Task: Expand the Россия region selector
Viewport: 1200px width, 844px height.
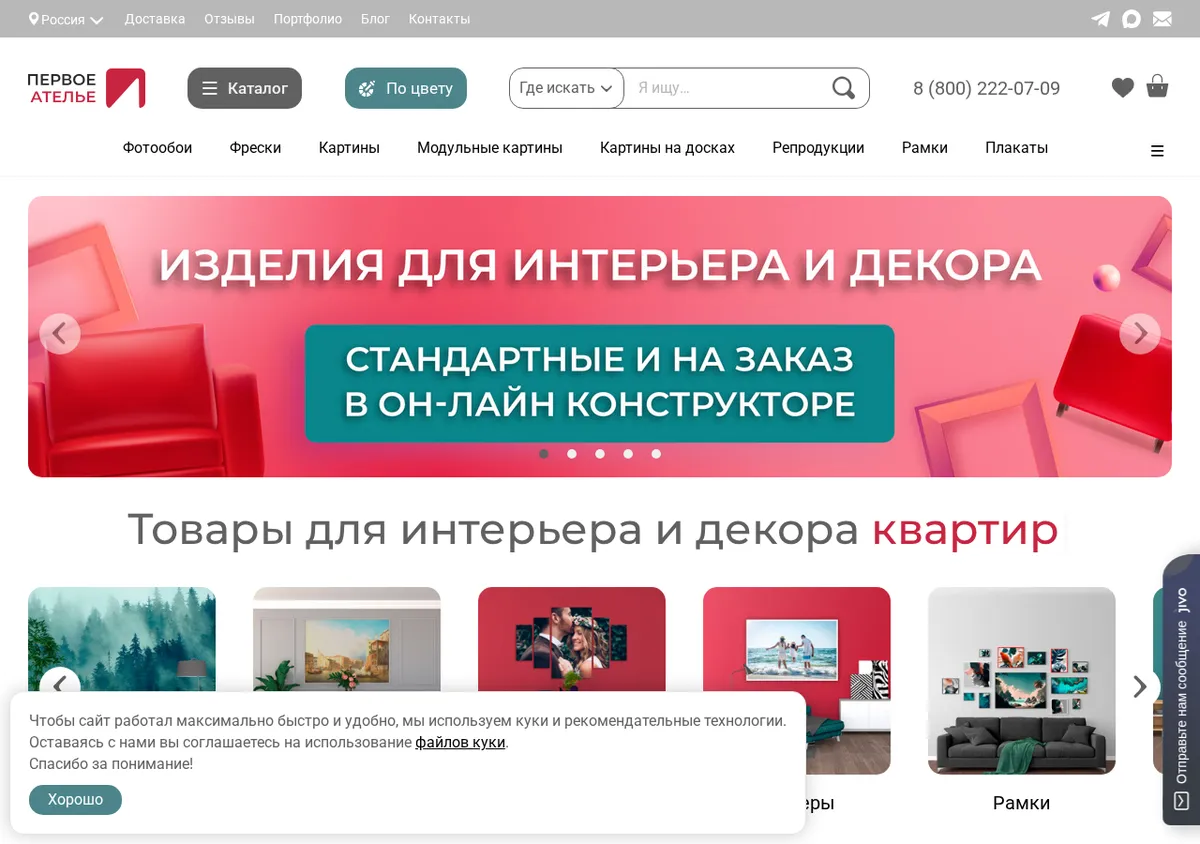Action: (66, 19)
